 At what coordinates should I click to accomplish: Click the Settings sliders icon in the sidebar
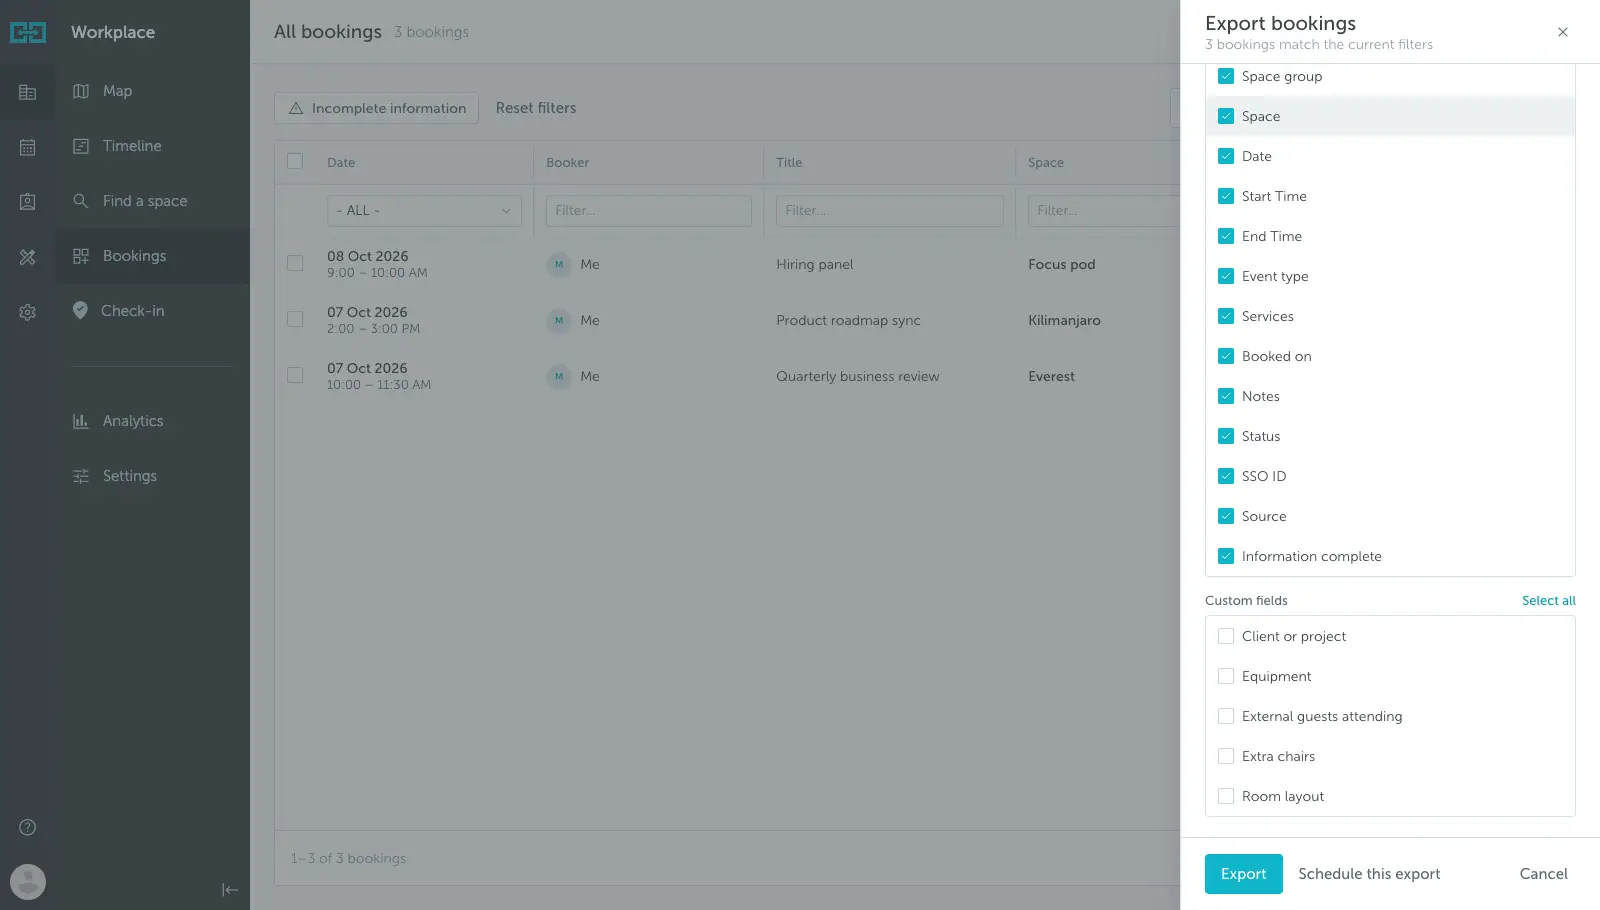(x=81, y=476)
